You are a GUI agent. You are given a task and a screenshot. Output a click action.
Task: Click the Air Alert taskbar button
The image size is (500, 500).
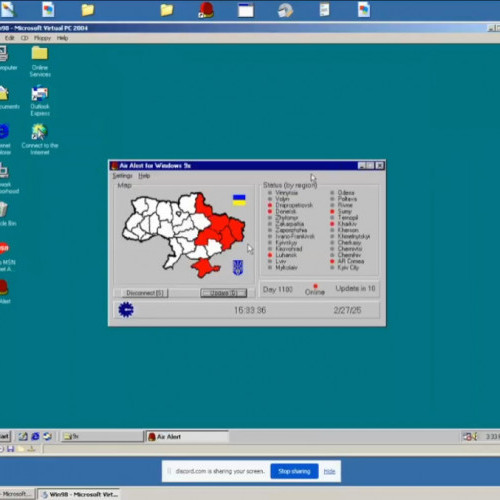point(187,437)
